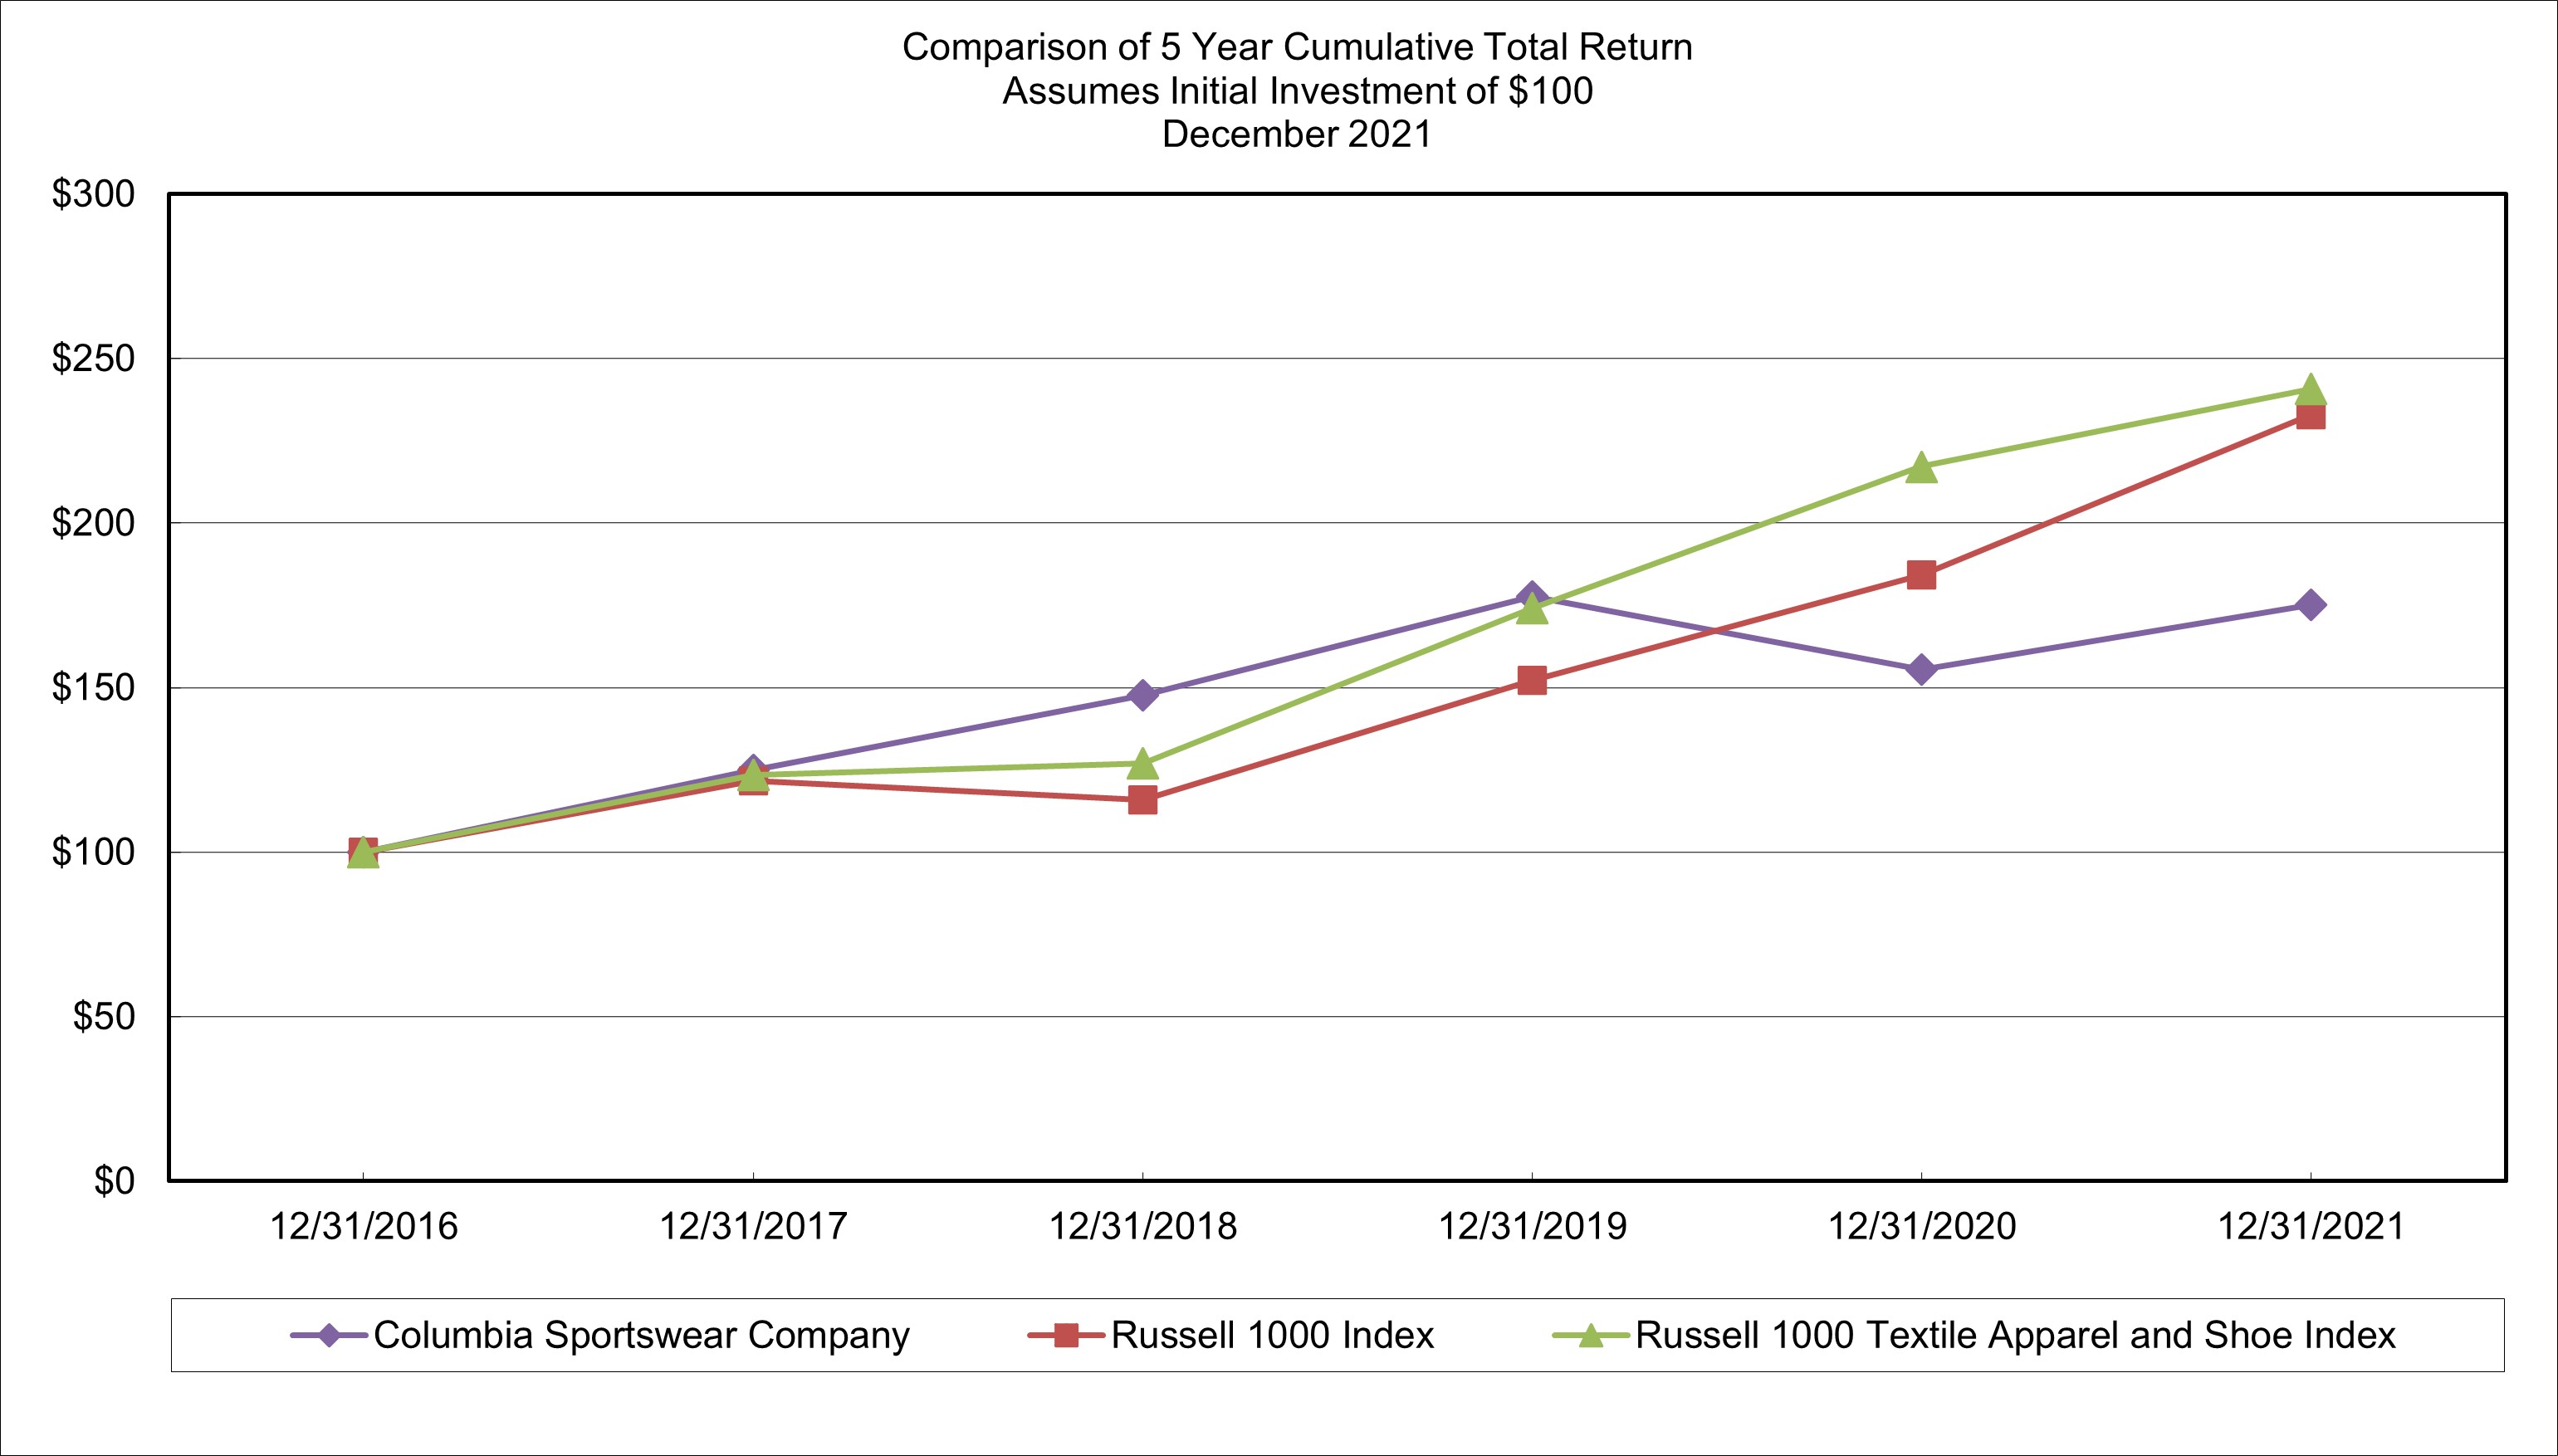Select the green triangle marker at 12/31/2018
2558x1456 pixels.
coord(1142,764)
